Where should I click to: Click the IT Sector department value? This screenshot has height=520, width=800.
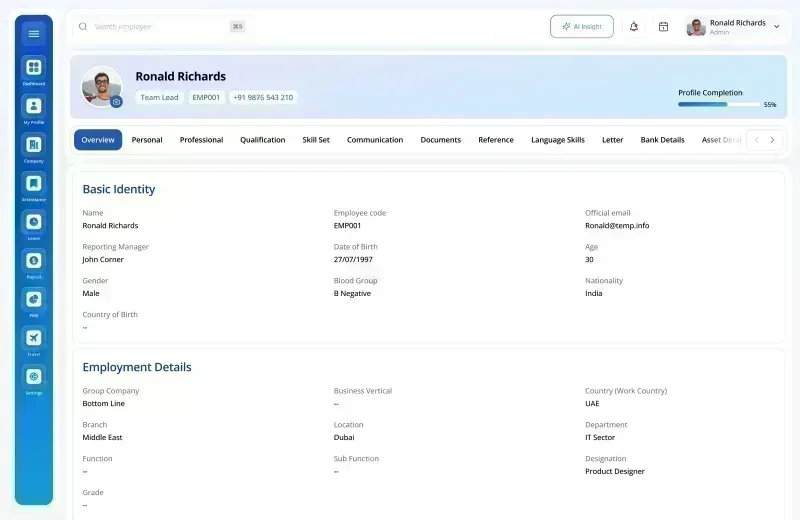pyautogui.click(x=600, y=437)
